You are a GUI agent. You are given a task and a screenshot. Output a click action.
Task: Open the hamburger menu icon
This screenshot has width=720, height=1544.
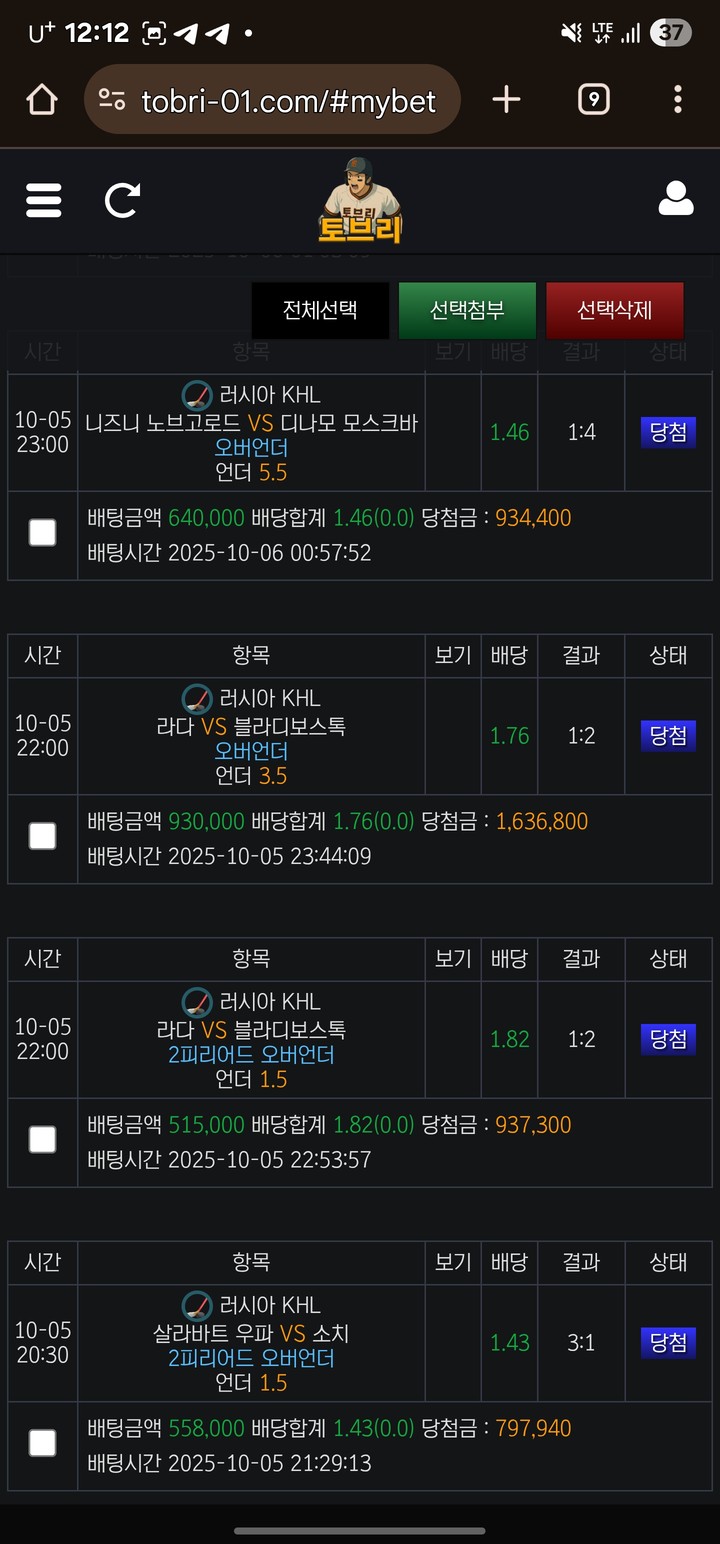coord(43,200)
